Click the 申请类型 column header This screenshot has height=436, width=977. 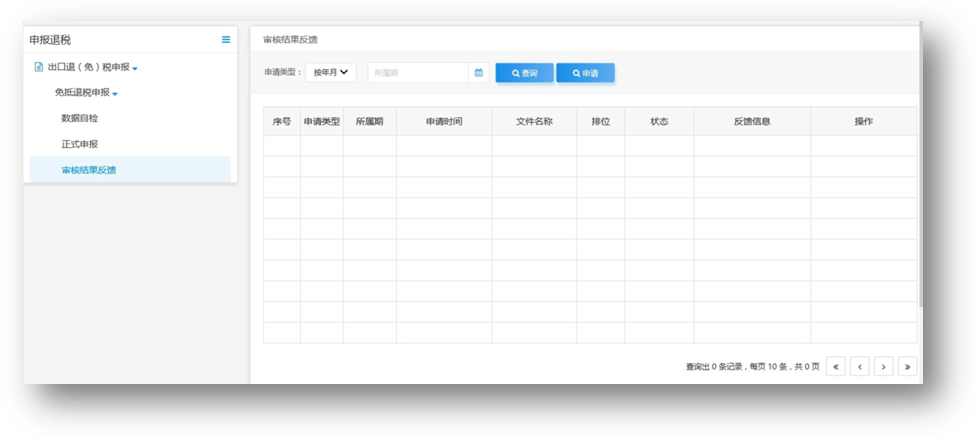click(x=322, y=121)
